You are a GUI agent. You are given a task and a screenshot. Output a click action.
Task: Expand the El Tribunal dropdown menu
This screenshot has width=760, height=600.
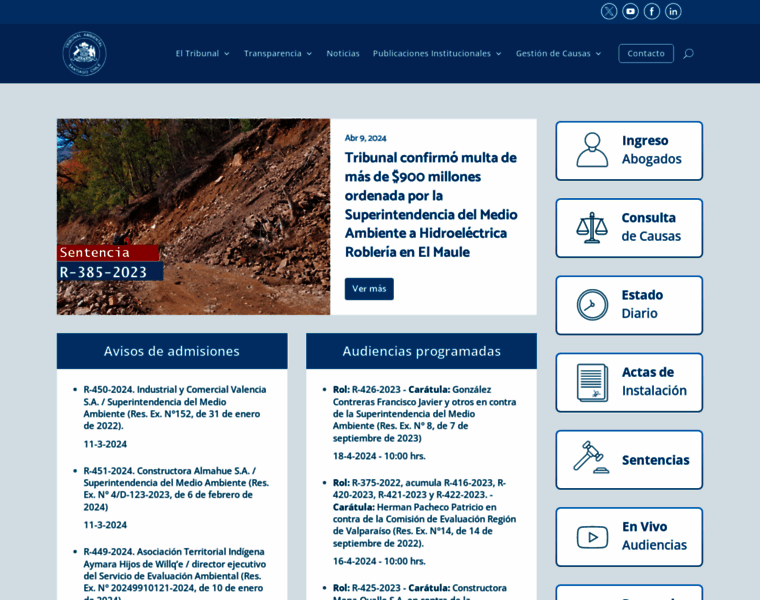(202, 53)
